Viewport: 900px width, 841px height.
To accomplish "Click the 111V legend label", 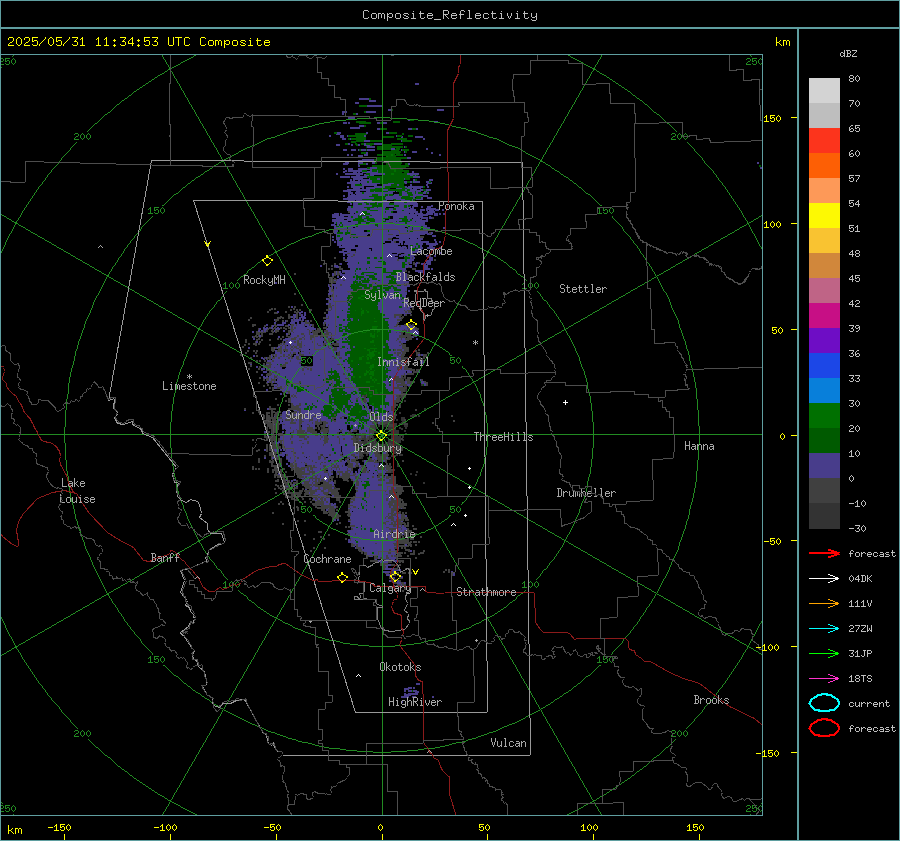I will click(860, 603).
